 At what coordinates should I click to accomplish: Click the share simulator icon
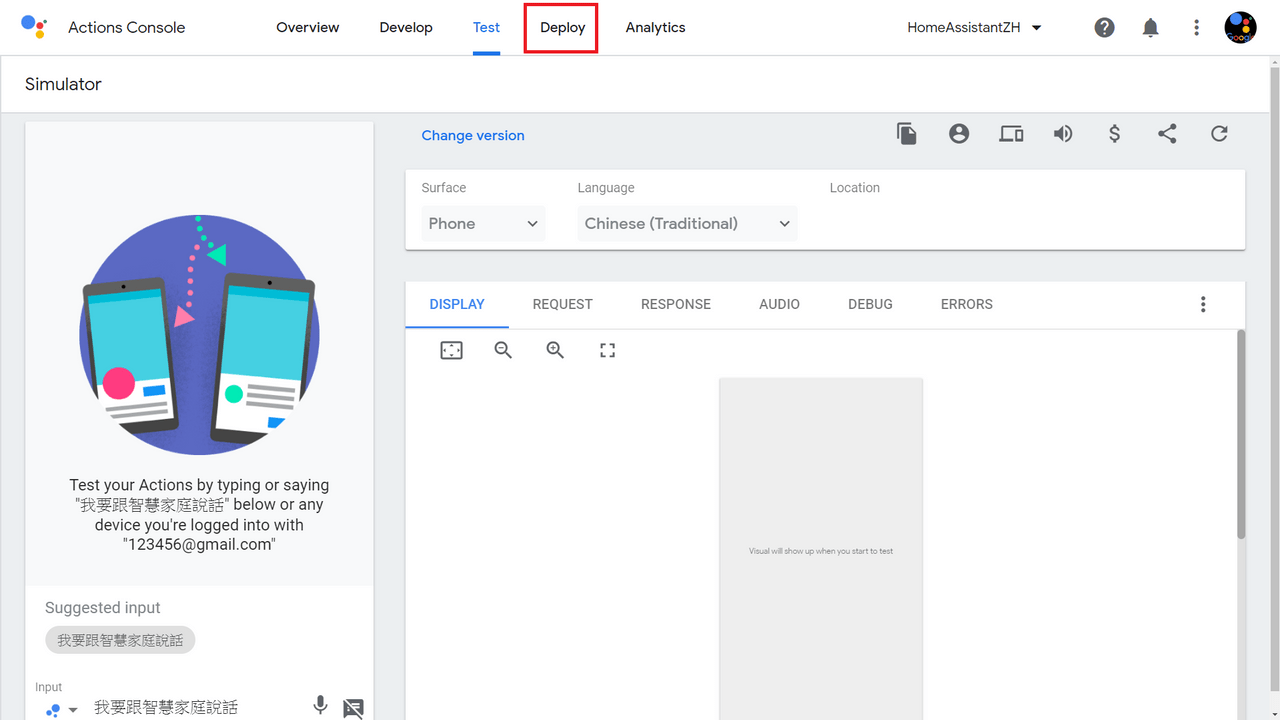pyautogui.click(x=1167, y=133)
